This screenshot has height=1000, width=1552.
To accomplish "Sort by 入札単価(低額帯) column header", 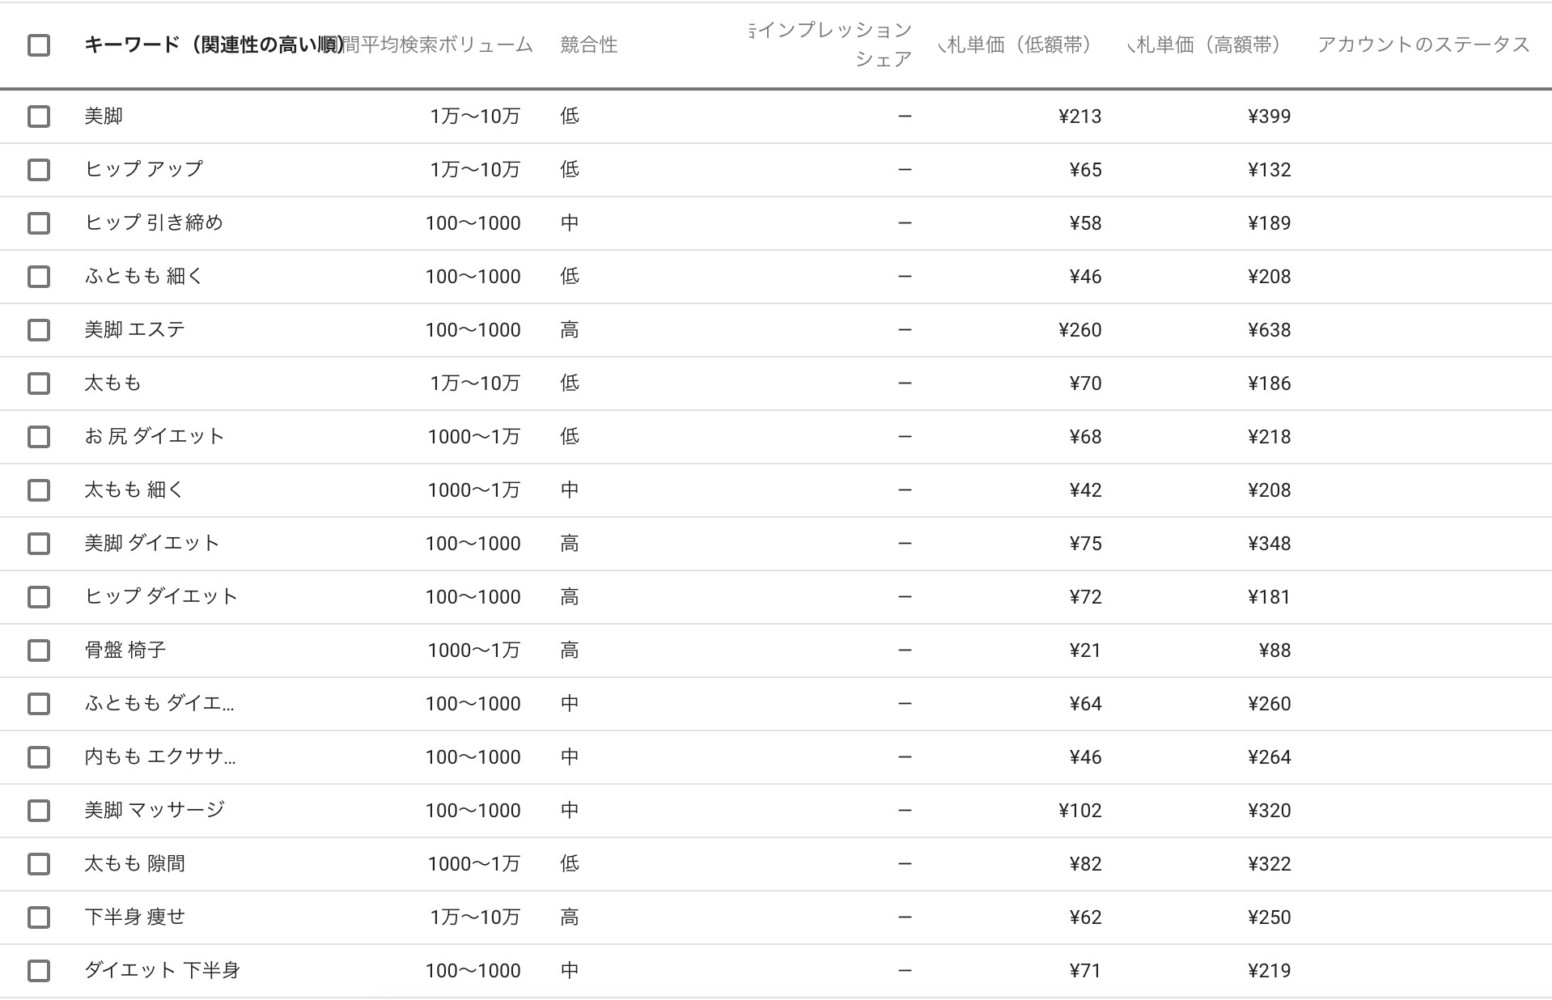I will pyautogui.click(x=1014, y=45).
